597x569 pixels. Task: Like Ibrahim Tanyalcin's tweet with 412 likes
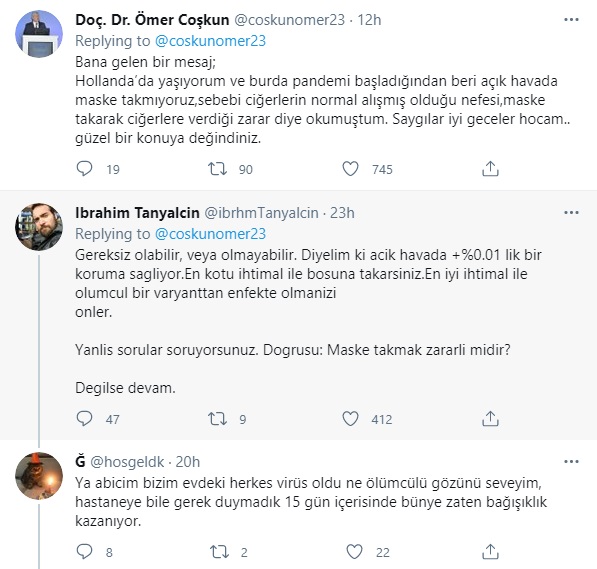click(350, 418)
